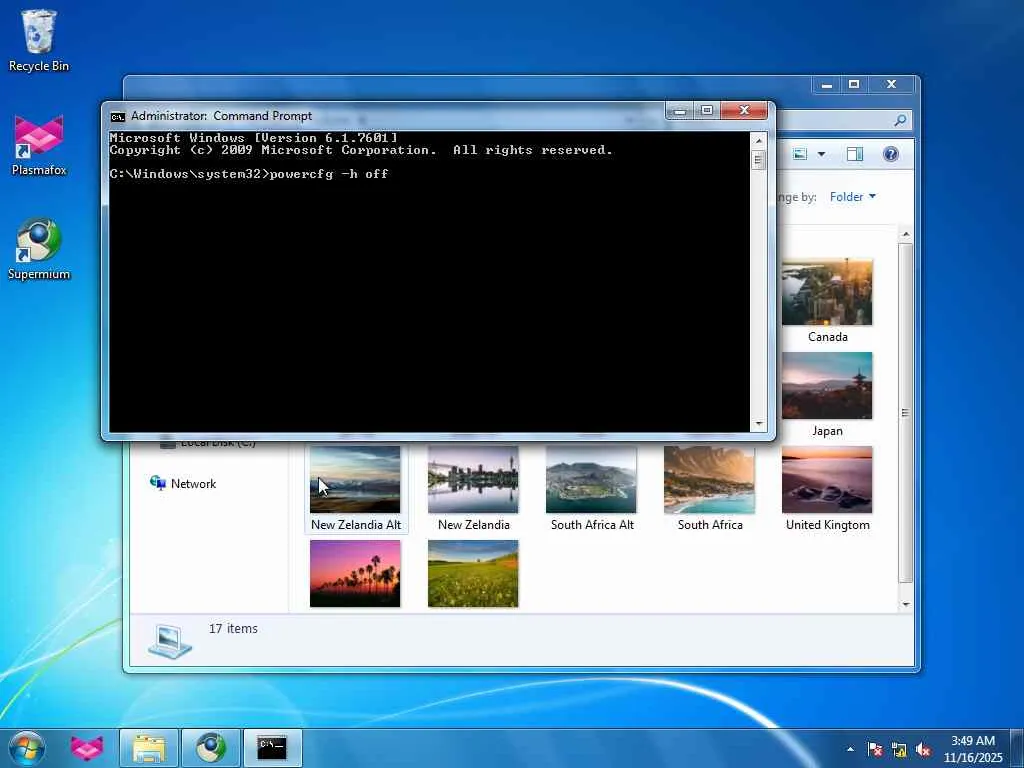Open the Explorer view options dropdown arrow

[822, 154]
